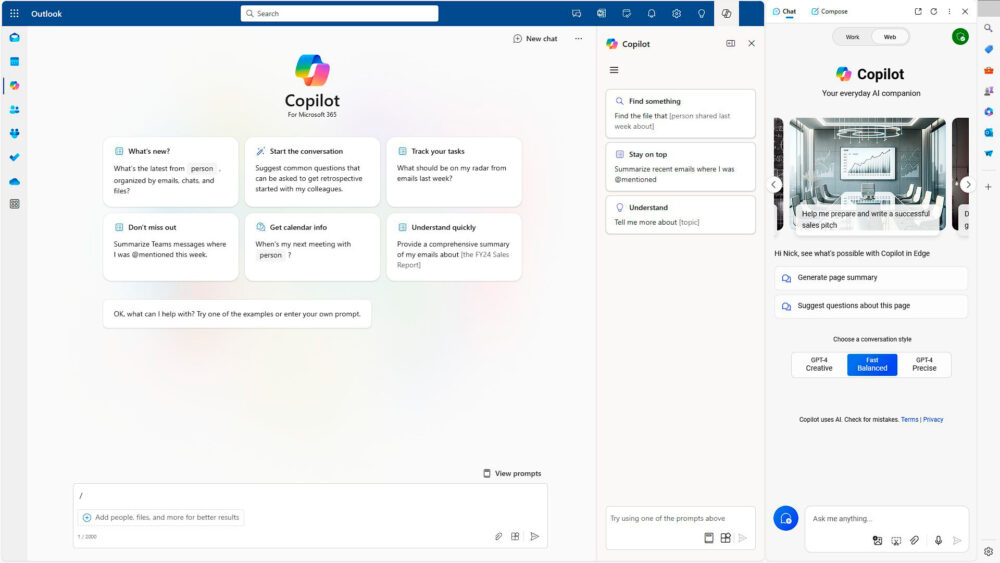Use microphone in Edge Copilot input
This screenshot has height=563, width=1000.
coord(938,541)
